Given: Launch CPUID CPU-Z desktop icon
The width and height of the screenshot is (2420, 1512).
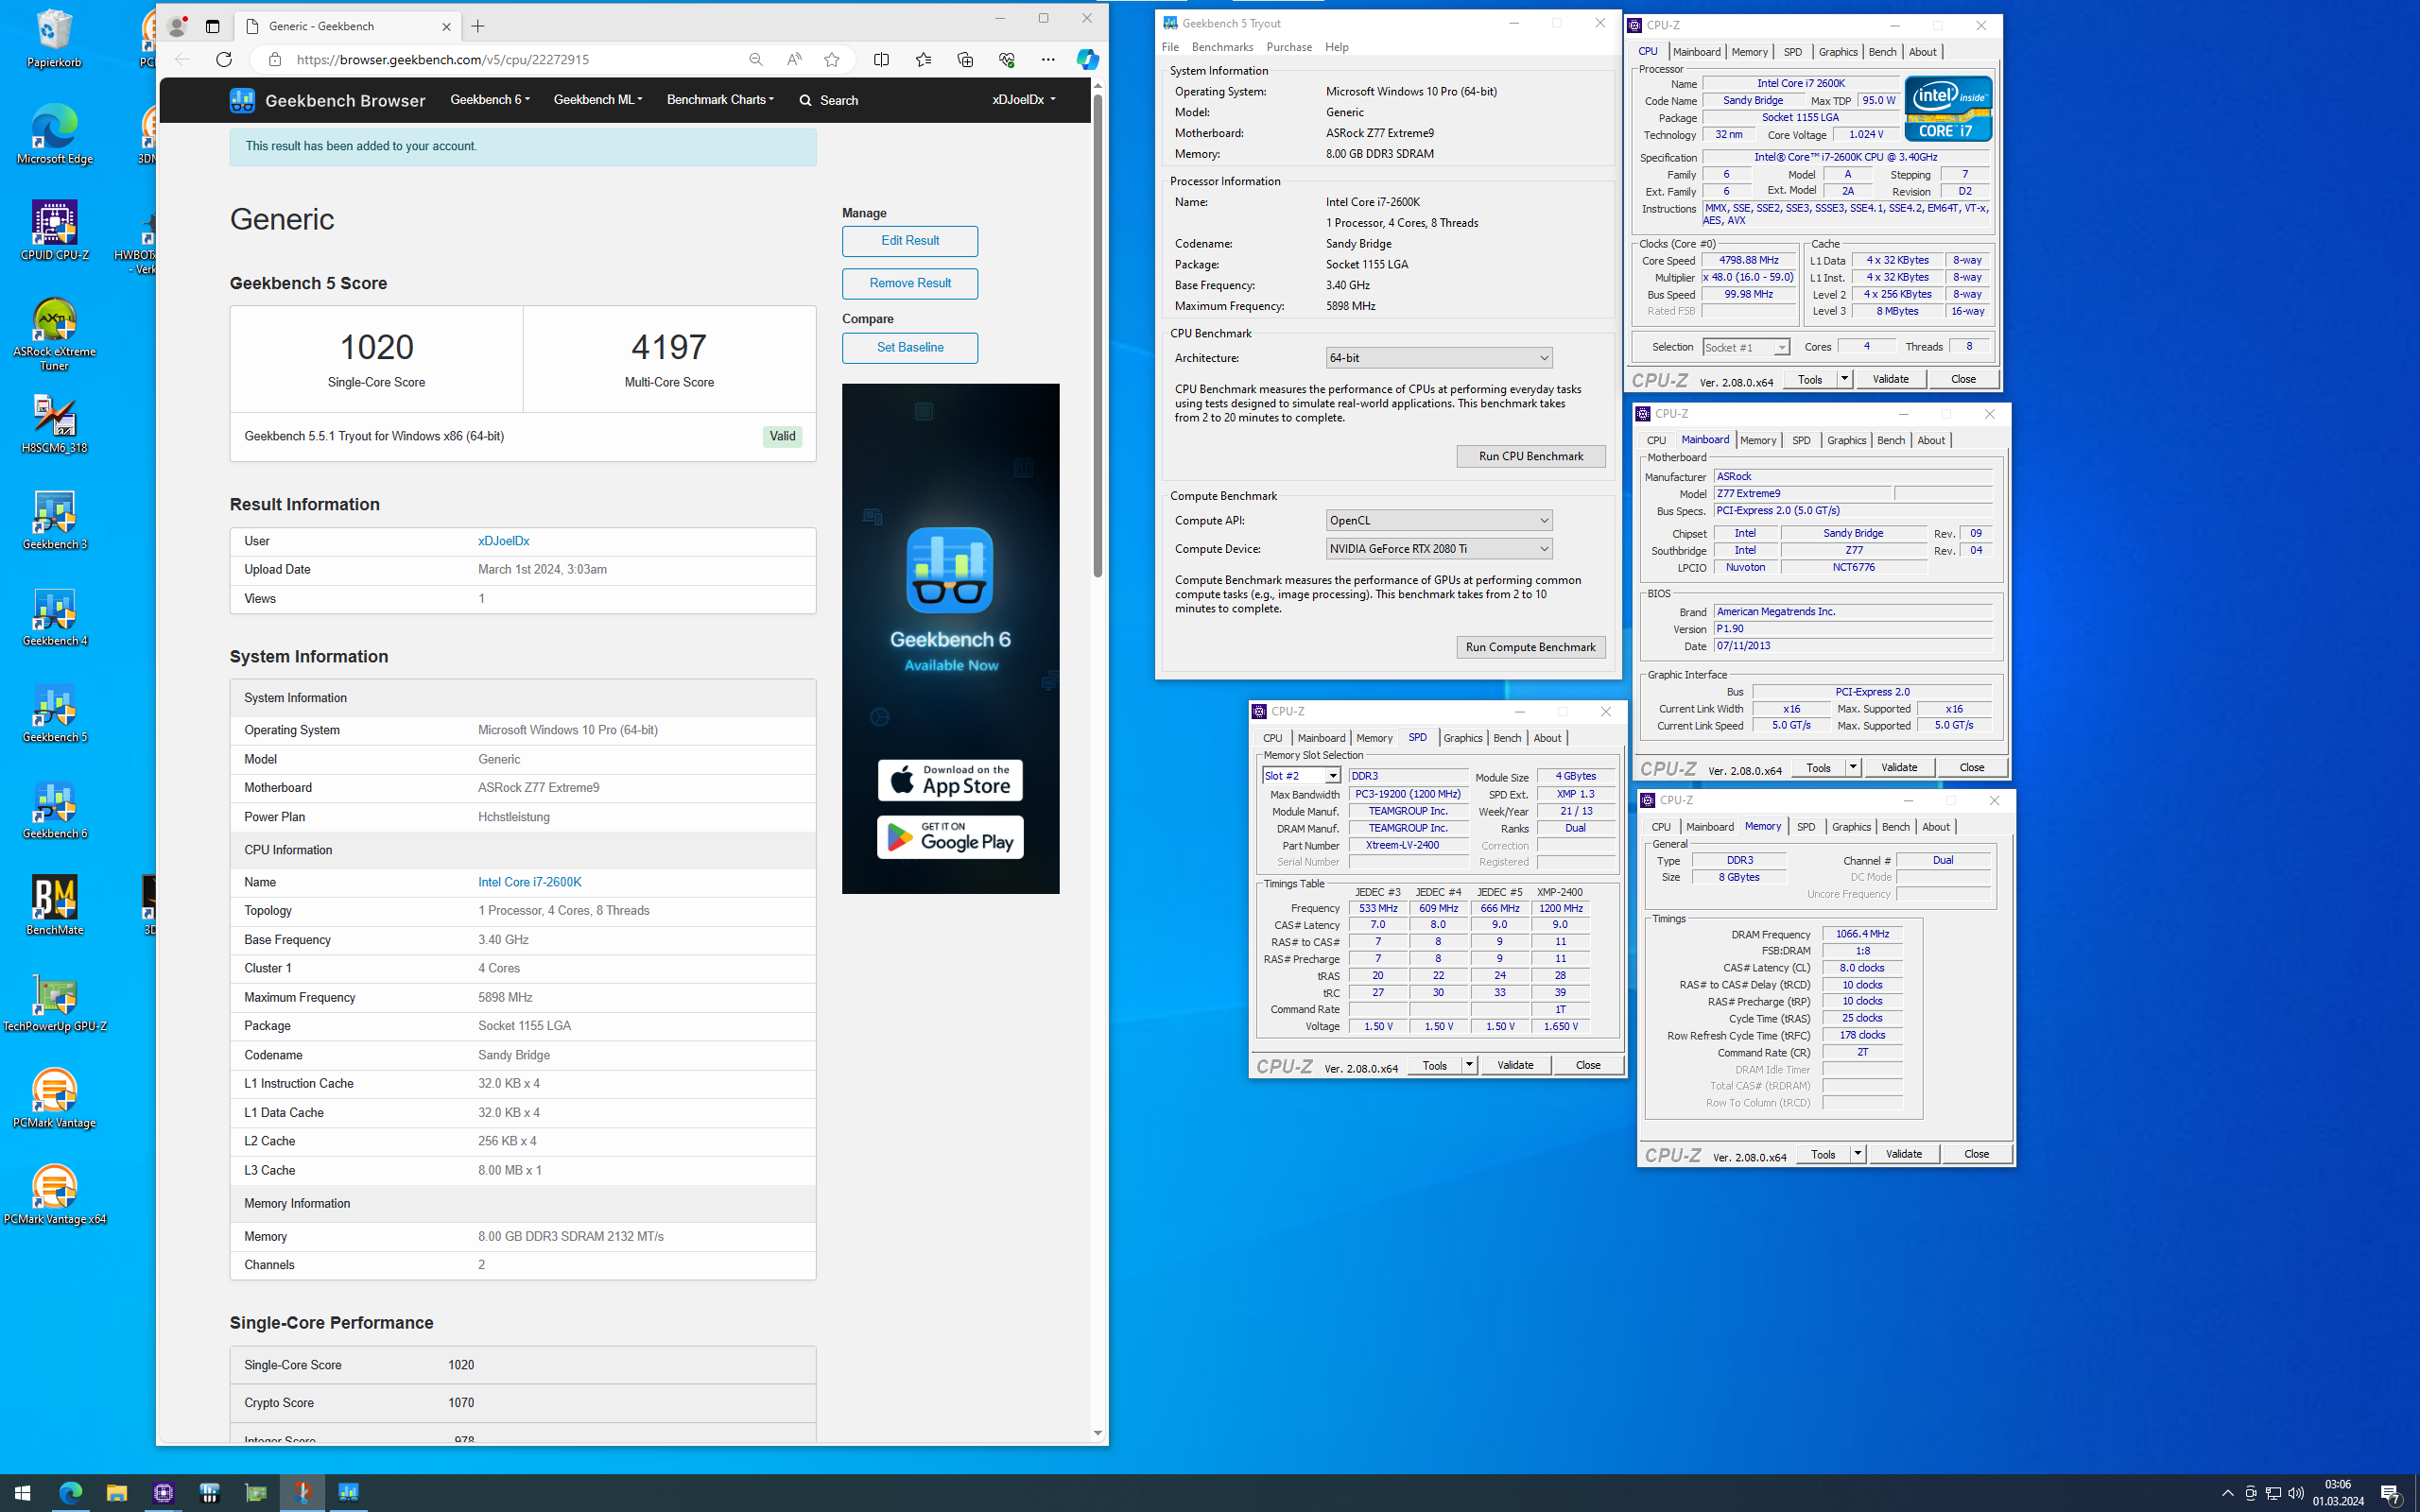Looking at the screenshot, I should click(x=54, y=230).
